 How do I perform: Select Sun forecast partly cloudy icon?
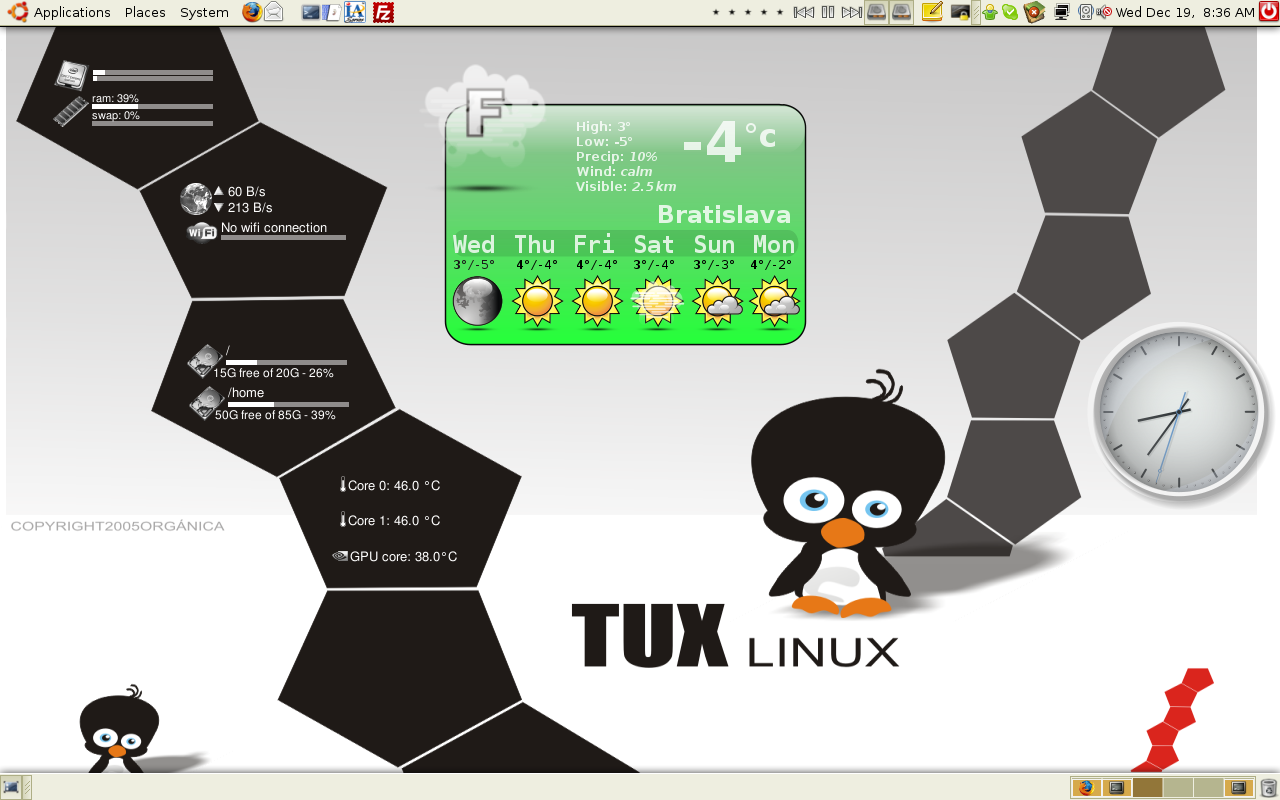717,301
